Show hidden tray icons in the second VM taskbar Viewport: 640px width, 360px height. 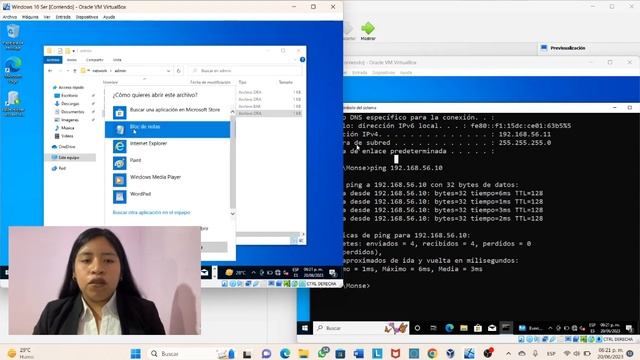tap(550, 328)
